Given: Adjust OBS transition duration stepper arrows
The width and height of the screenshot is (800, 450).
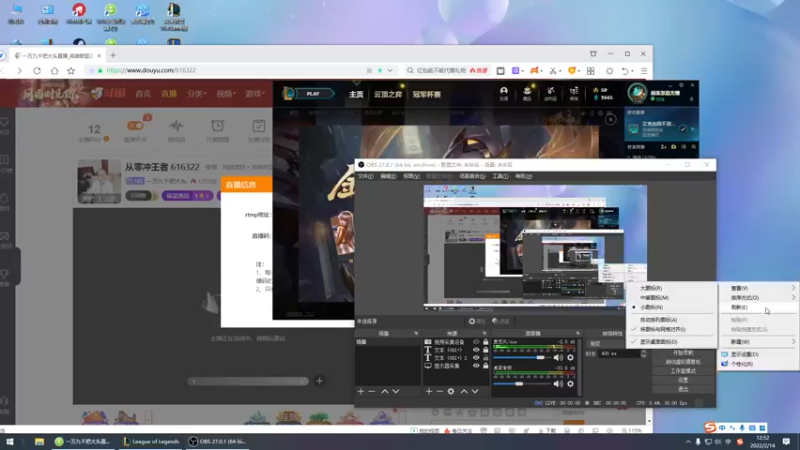Looking at the screenshot, I should 643,353.
